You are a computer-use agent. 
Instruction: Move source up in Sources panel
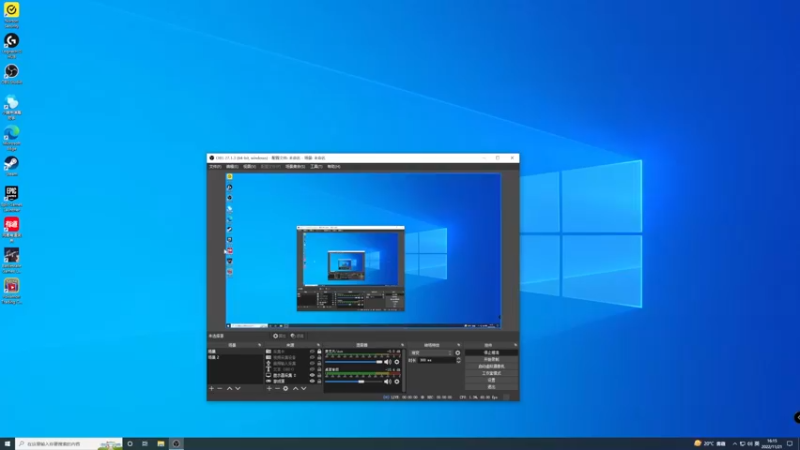click(295, 388)
